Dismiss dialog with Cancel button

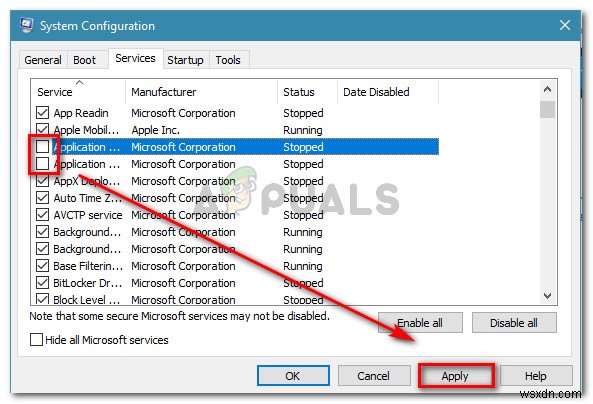[374, 376]
